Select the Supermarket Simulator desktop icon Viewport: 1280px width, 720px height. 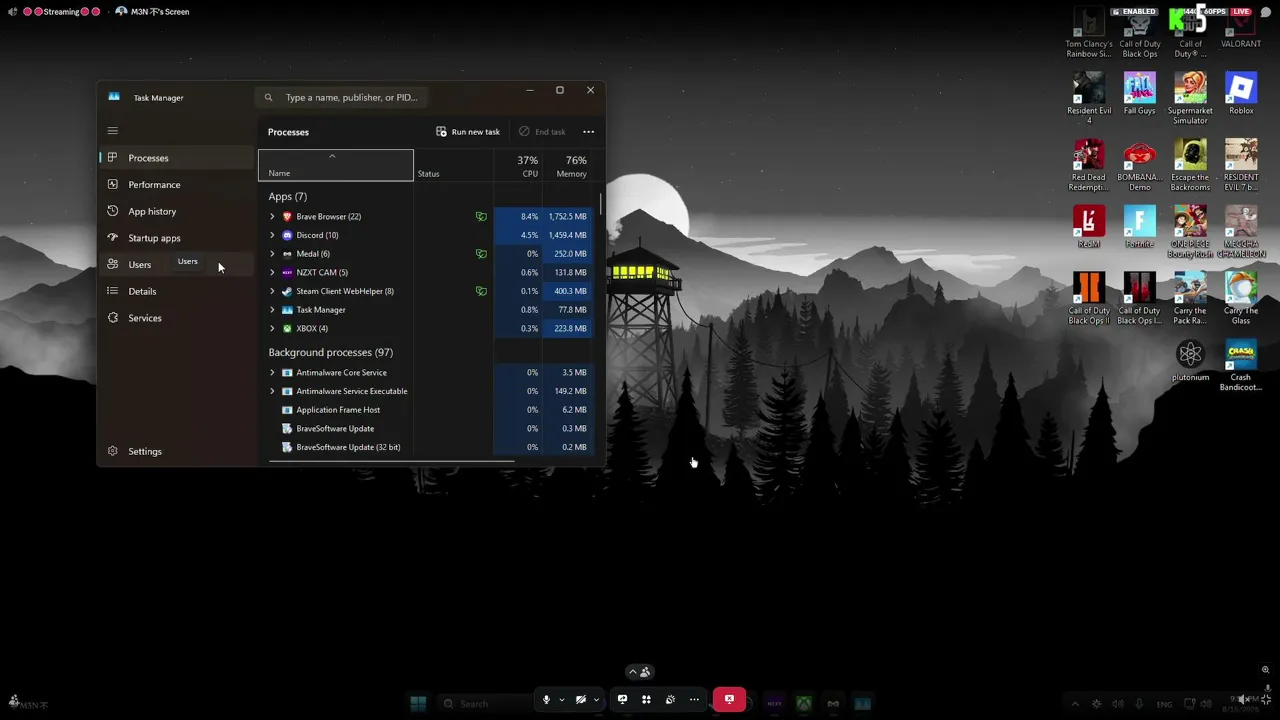point(1190,99)
